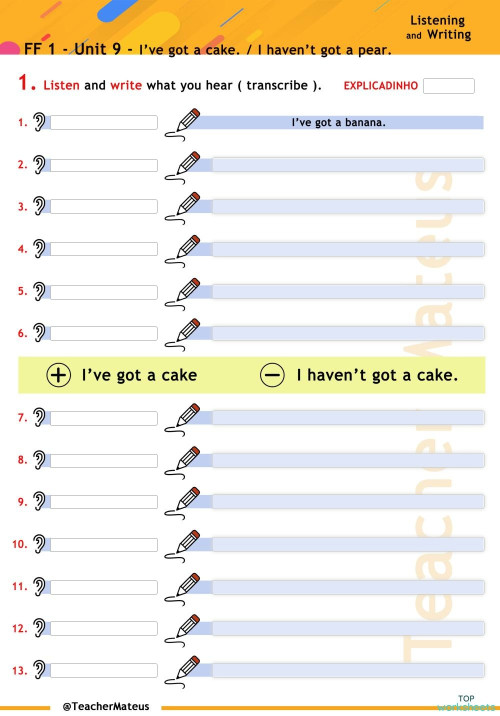Click the ear icon for item 9
This screenshot has height=716, width=500.
coord(39,501)
